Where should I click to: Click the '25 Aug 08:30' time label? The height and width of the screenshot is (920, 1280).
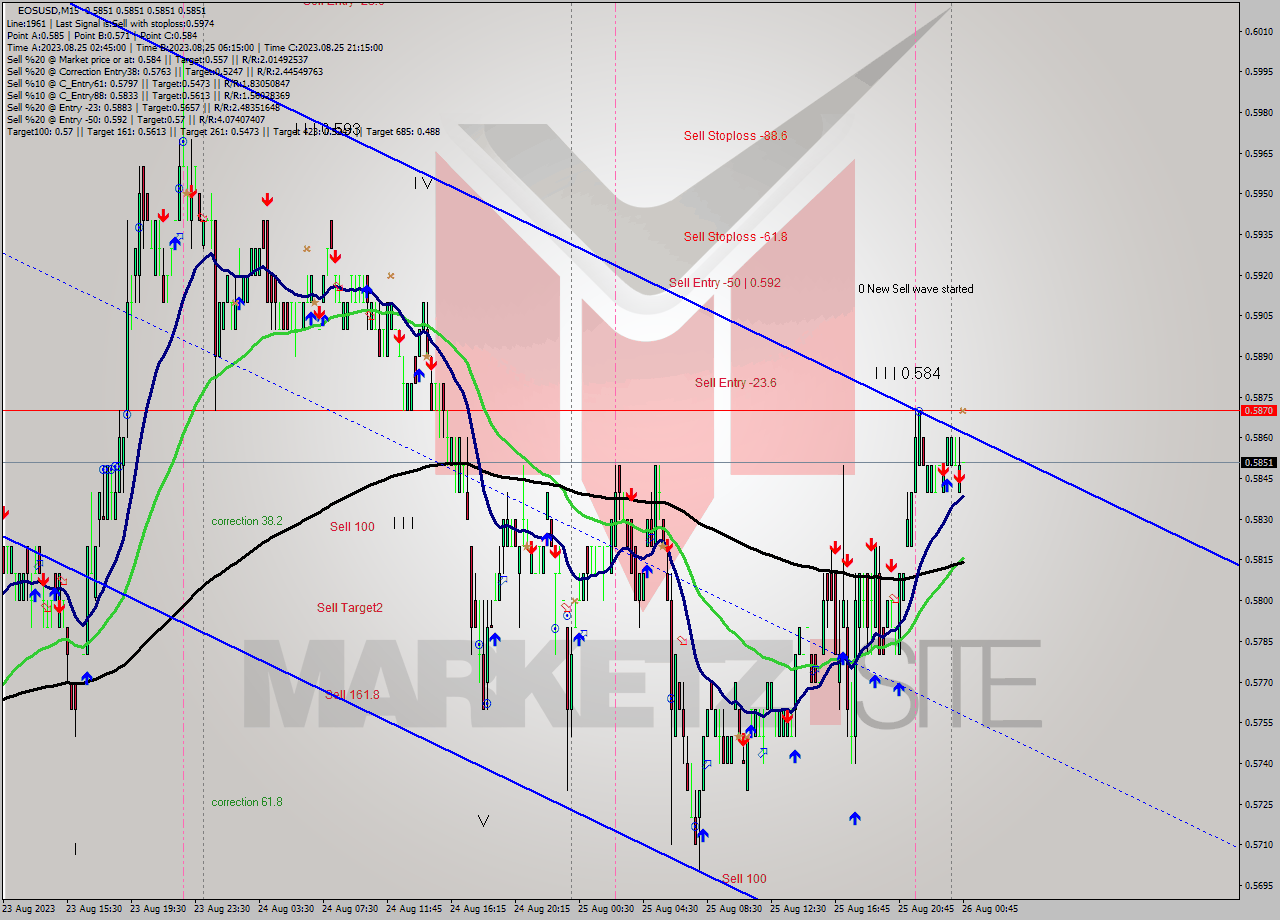tap(734, 909)
